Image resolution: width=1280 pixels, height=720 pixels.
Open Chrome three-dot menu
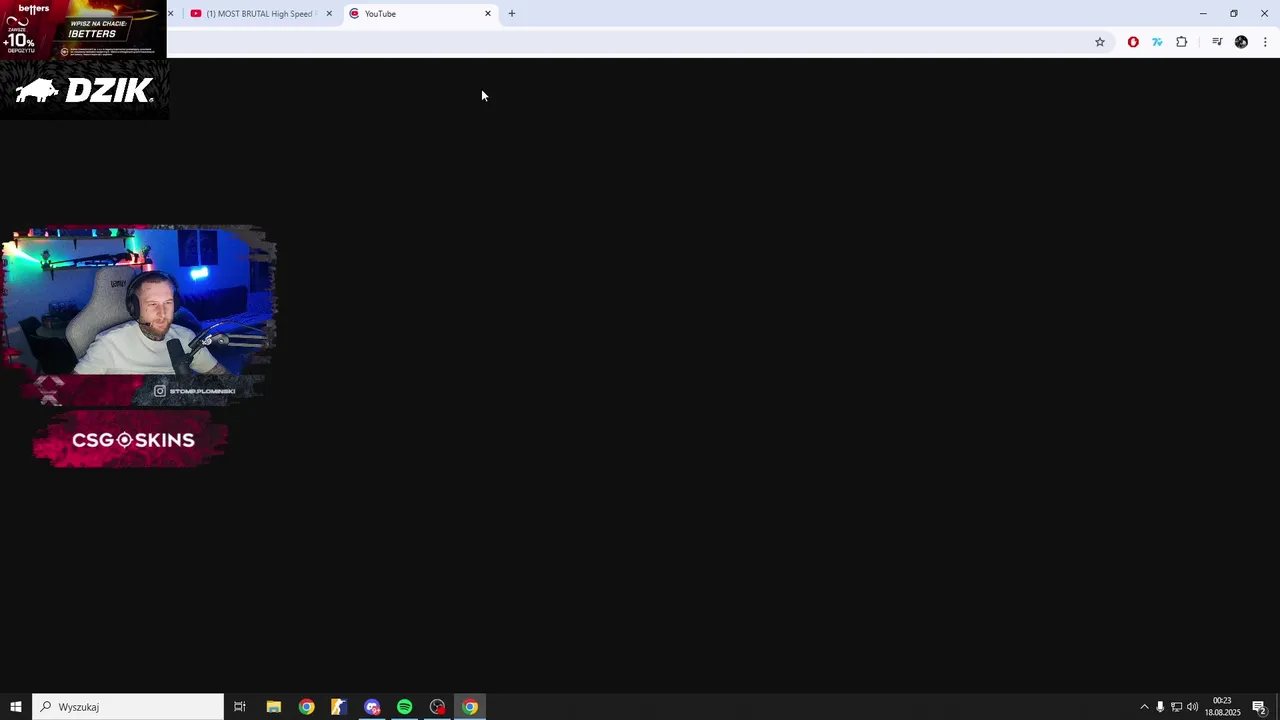coord(1265,42)
